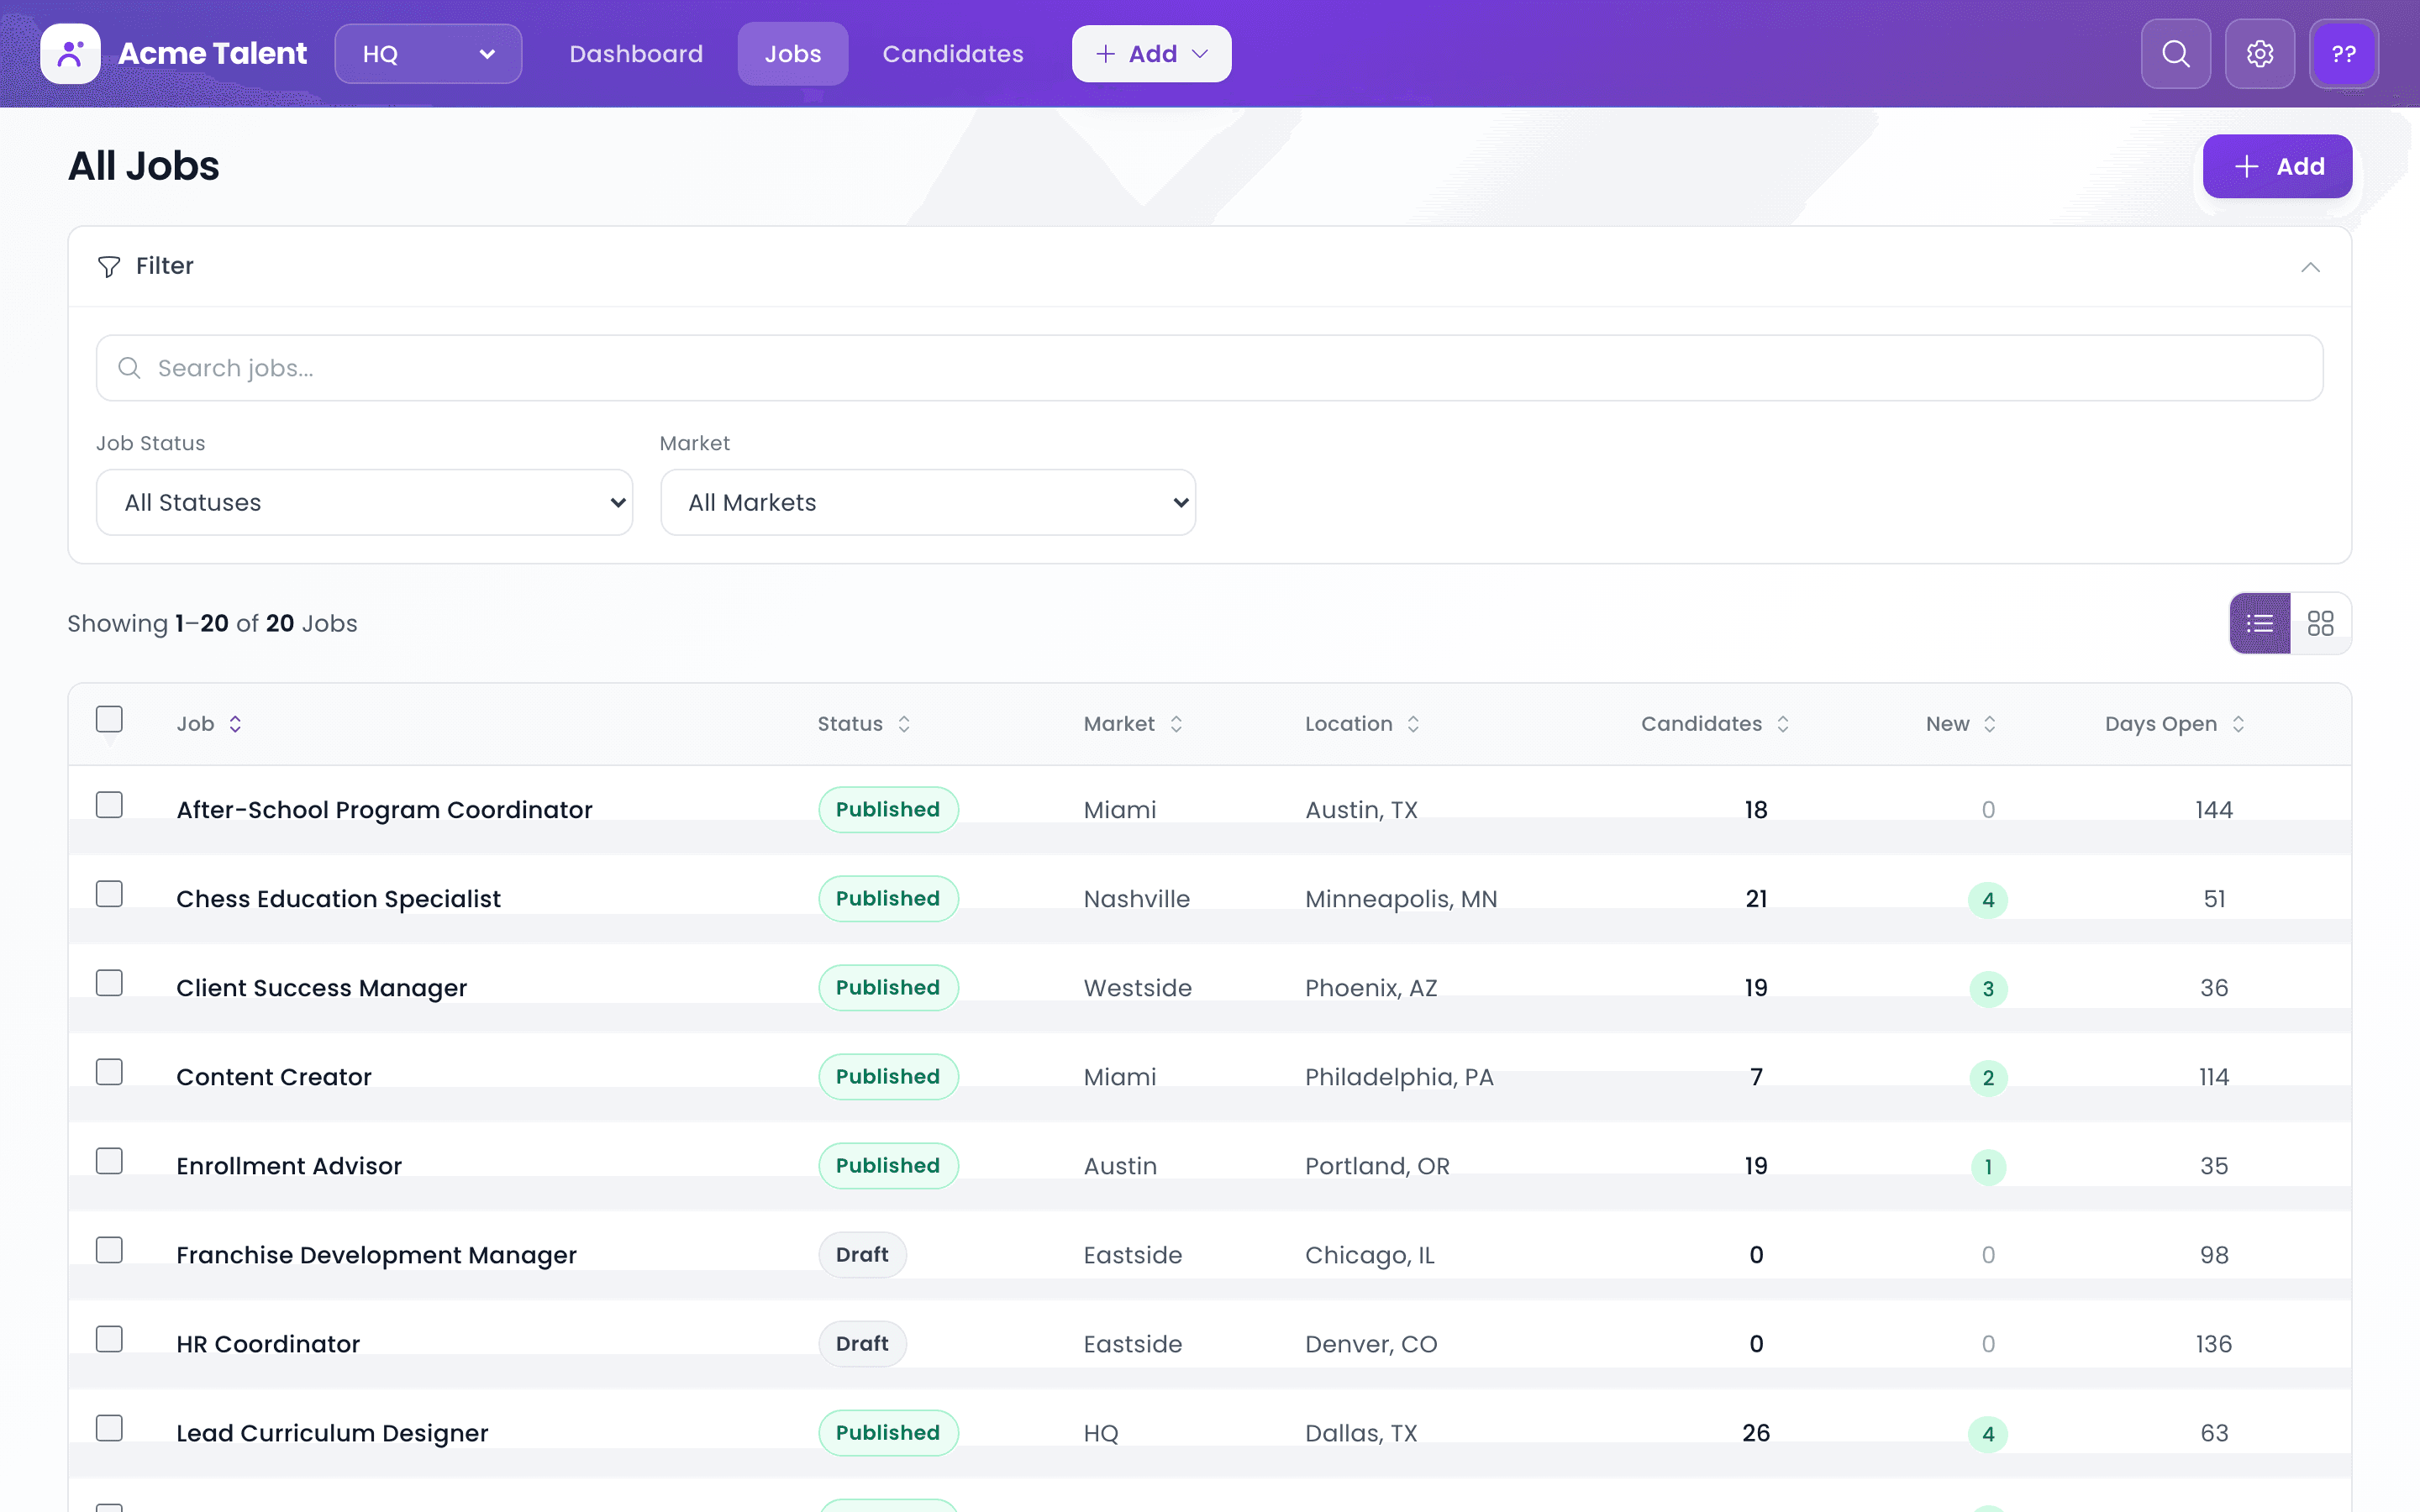
Task: Click the new-candidates badge for Client Success Manager
Action: pos(1988,988)
